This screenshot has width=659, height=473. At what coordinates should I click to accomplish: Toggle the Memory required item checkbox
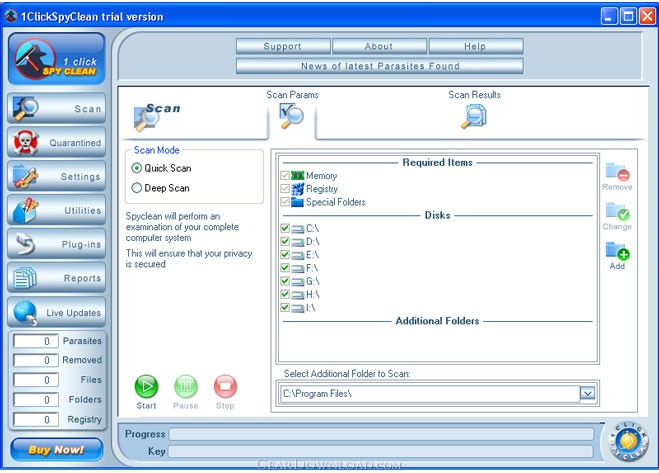click(285, 175)
